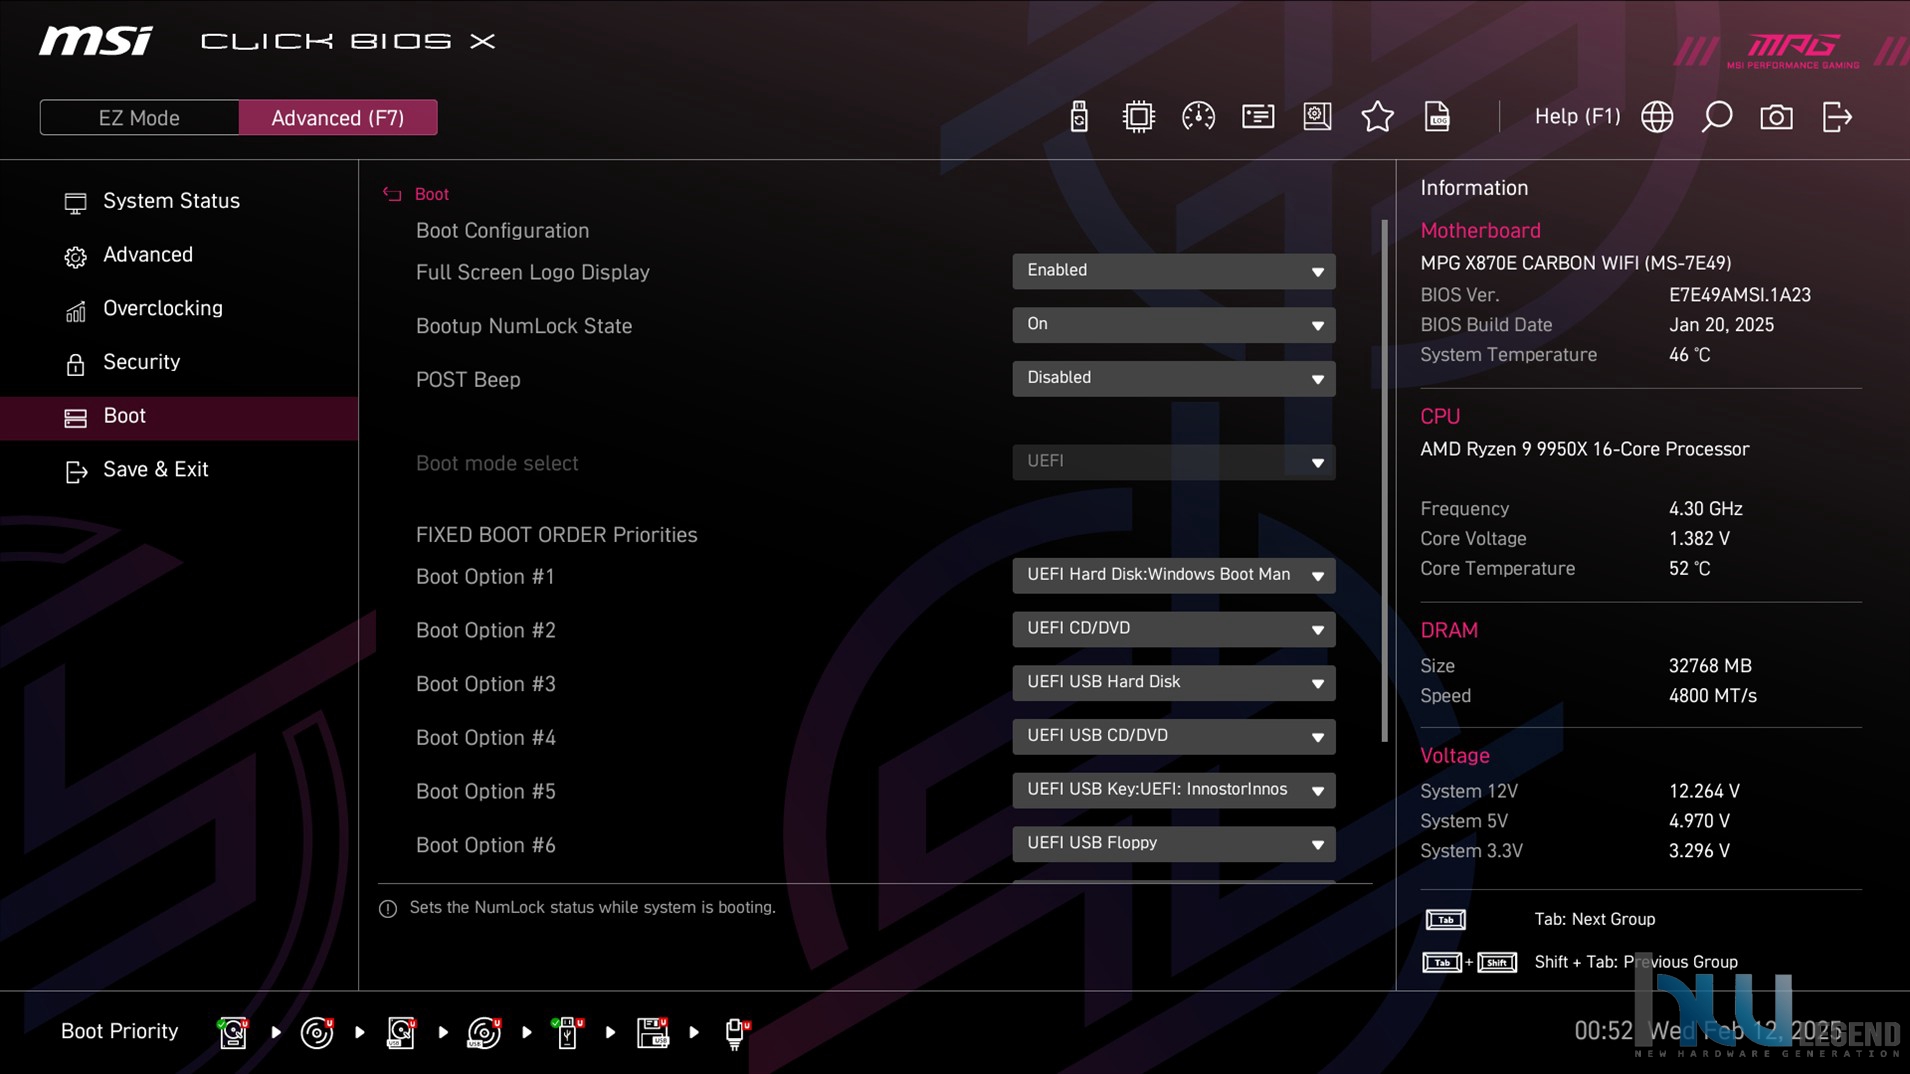The image size is (1910, 1074).
Task: Open System Status in sidebar
Action: [179, 201]
